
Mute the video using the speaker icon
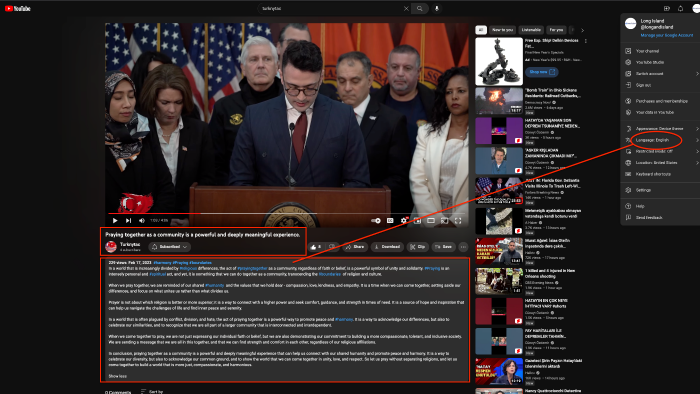[142, 220]
